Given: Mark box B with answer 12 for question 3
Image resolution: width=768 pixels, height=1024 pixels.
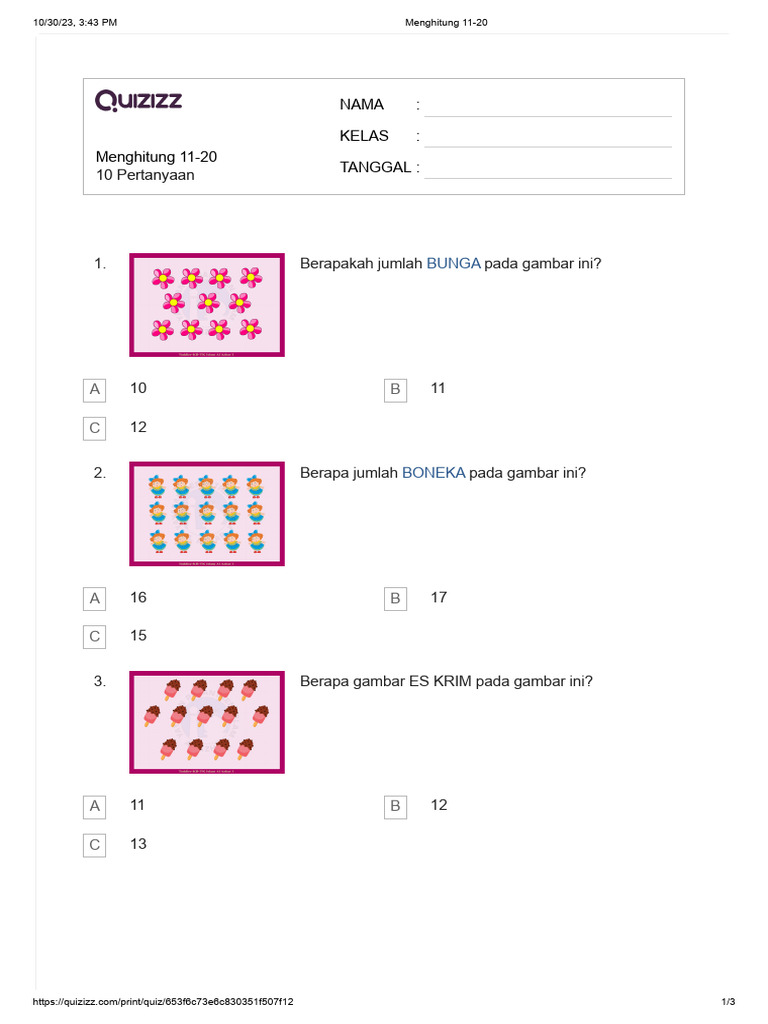Looking at the screenshot, I should [395, 807].
